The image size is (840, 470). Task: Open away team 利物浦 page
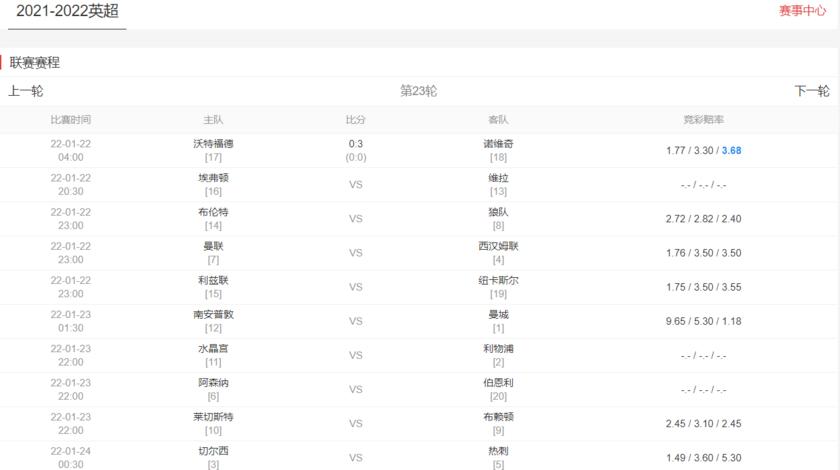(499, 348)
